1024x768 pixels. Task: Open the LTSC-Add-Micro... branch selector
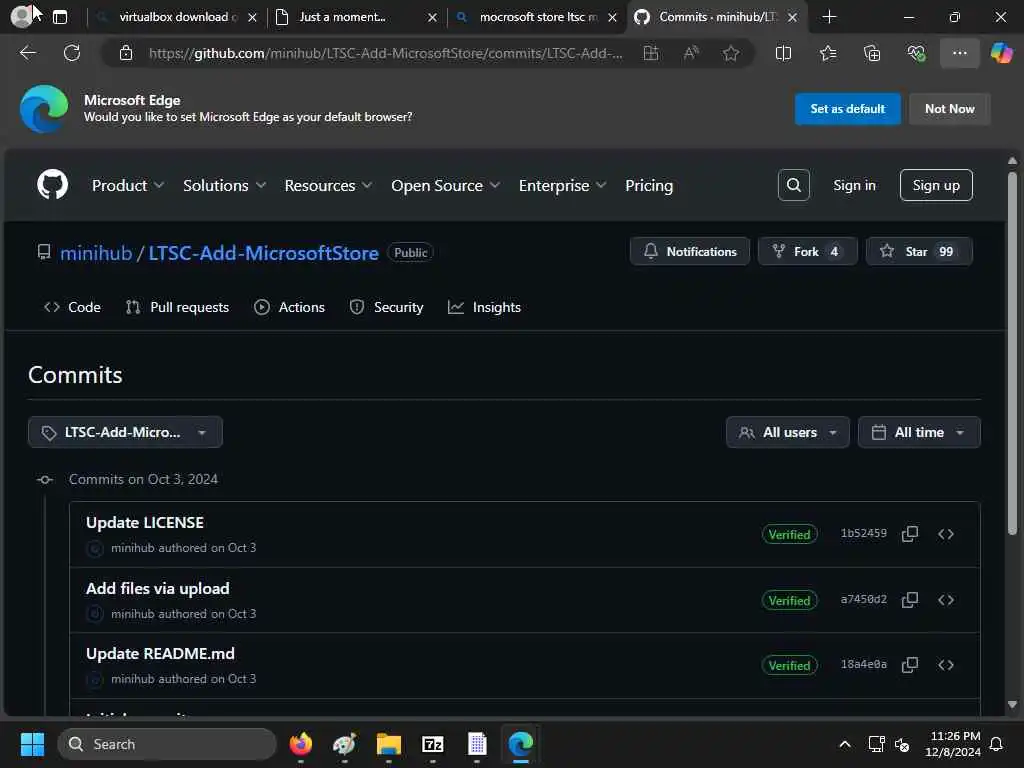(x=125, y=432)
